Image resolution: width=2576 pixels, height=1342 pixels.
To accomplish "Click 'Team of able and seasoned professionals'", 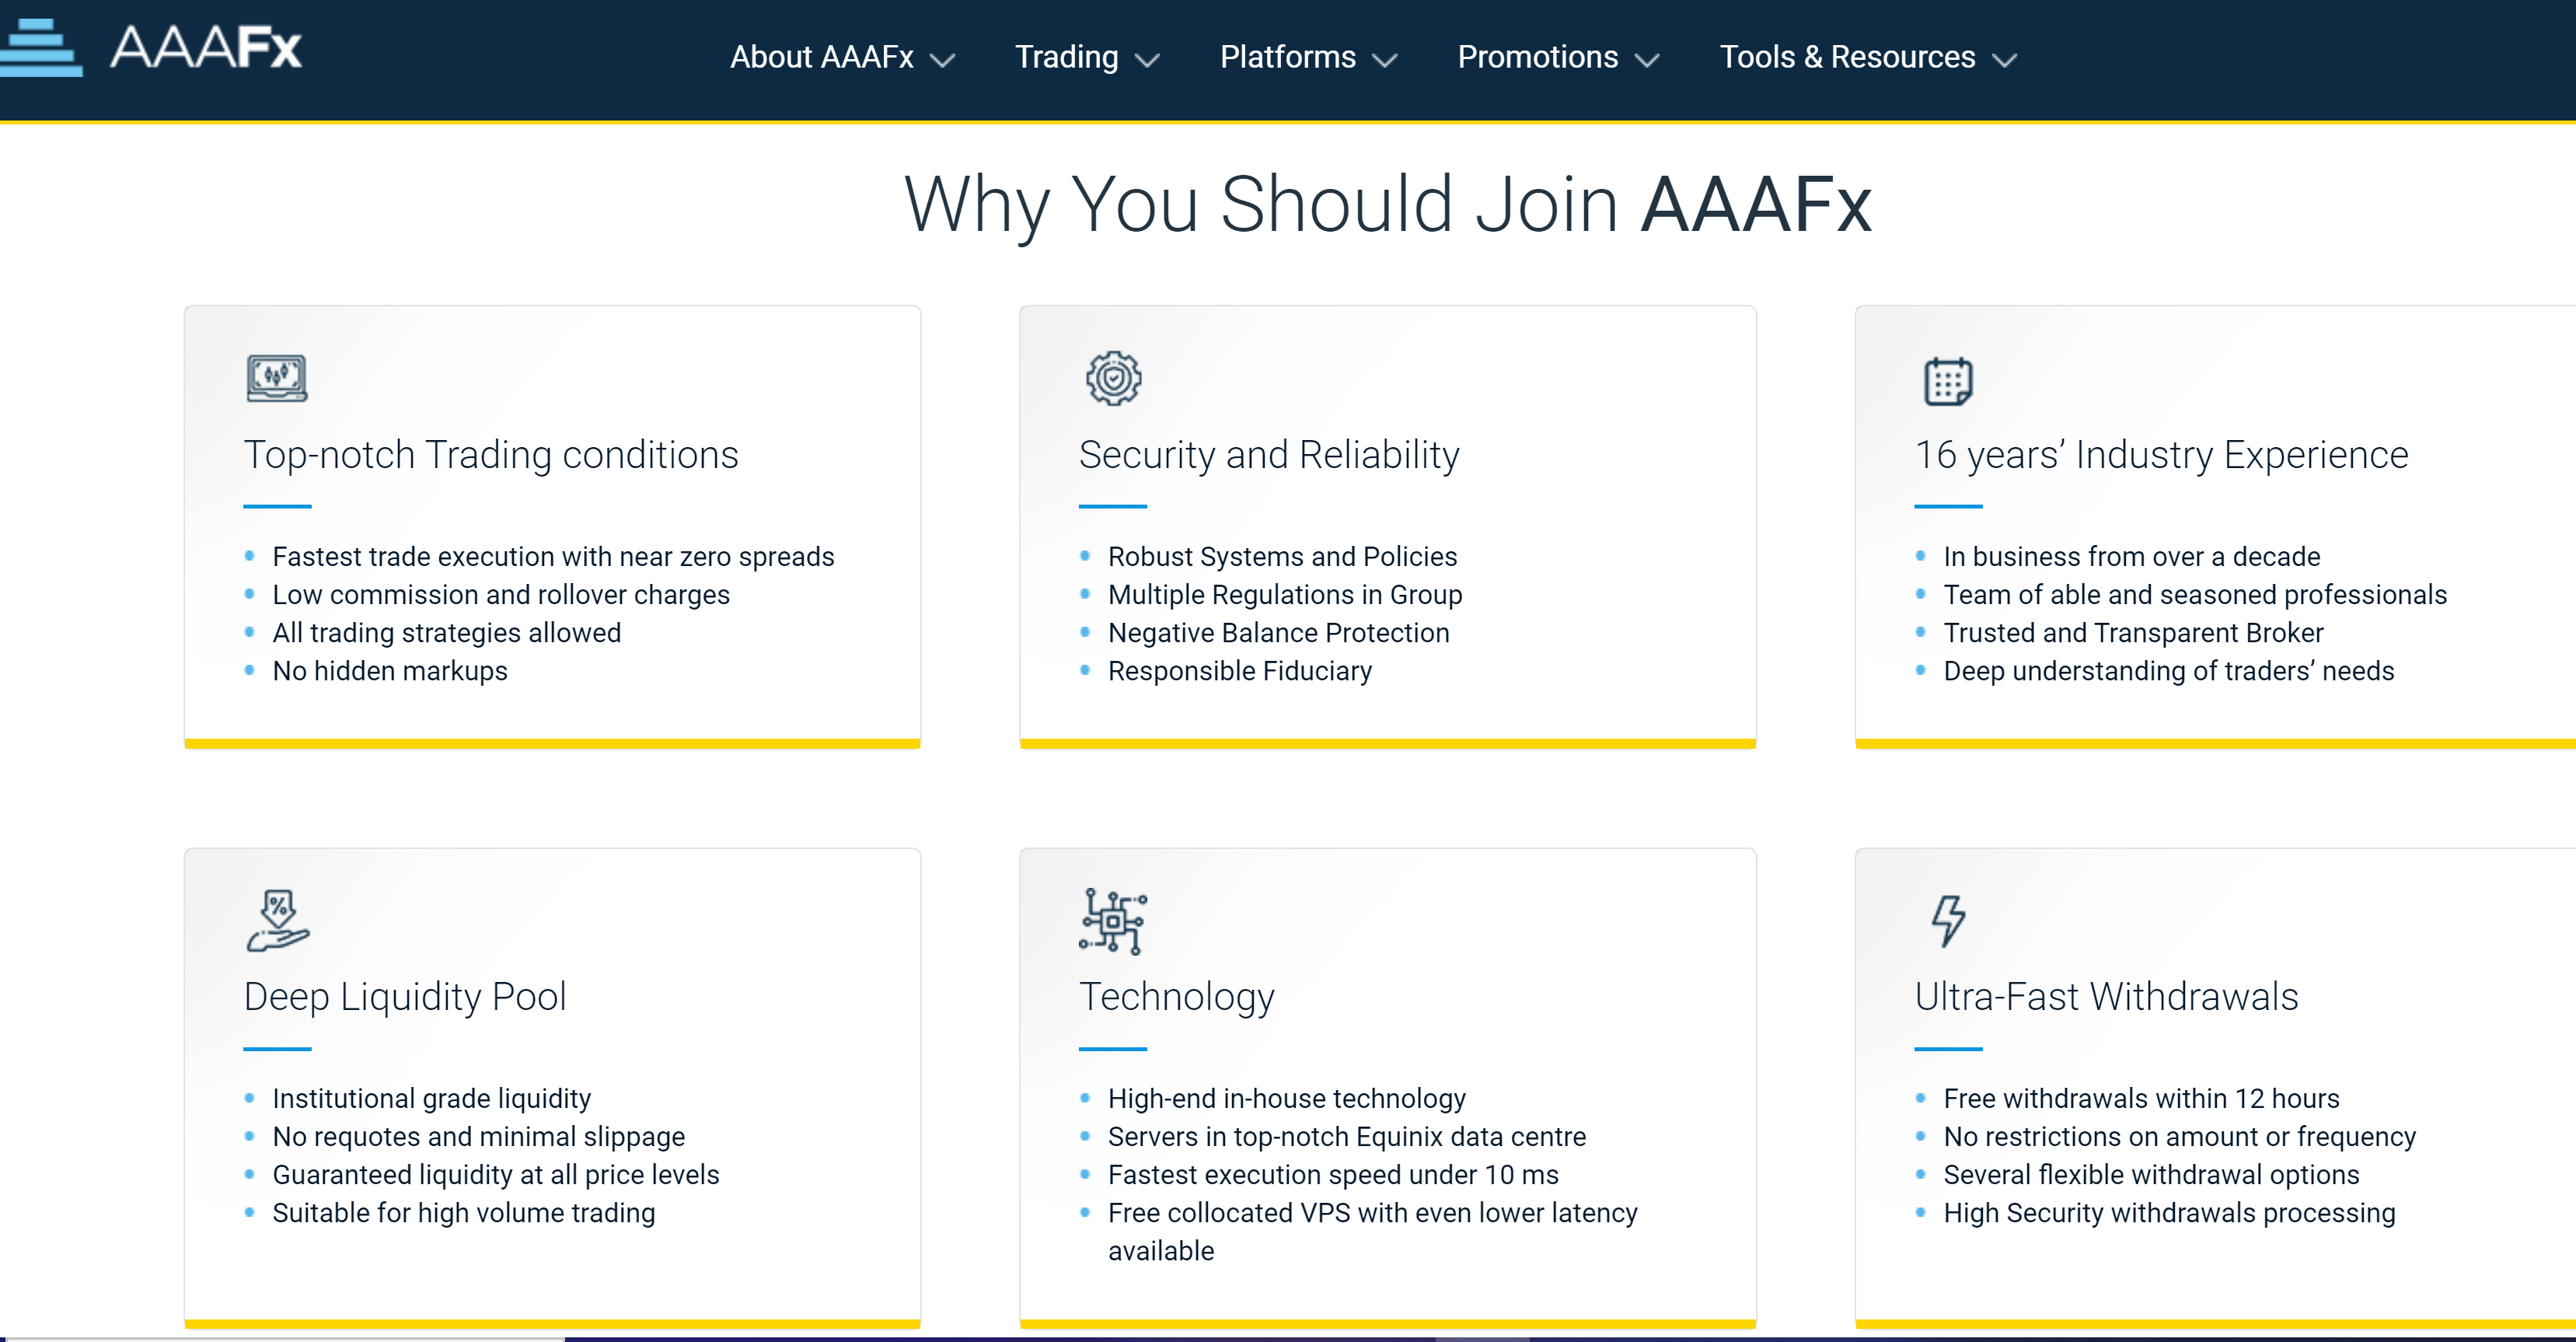I will [x=2195, y=595].
